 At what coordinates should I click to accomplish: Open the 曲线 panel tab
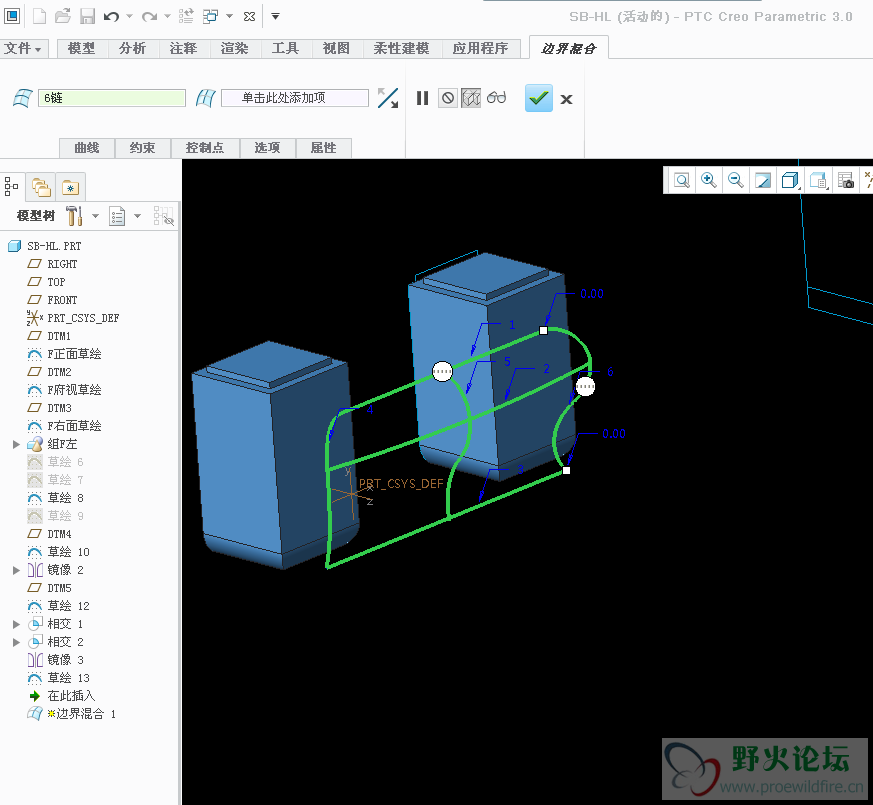[x=87, y=148]
